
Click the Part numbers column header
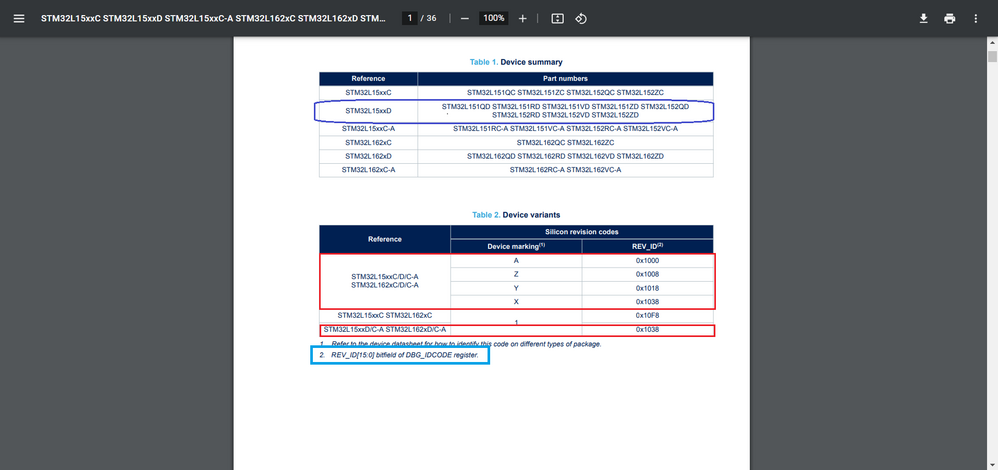click(565, 78)
